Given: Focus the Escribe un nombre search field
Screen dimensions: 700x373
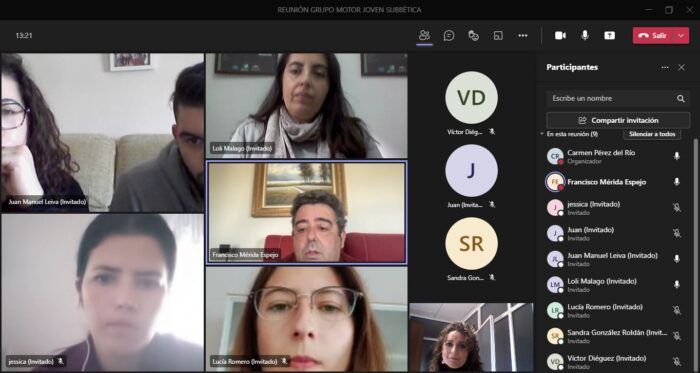Looking at the screenshot, I should [618, 99].
